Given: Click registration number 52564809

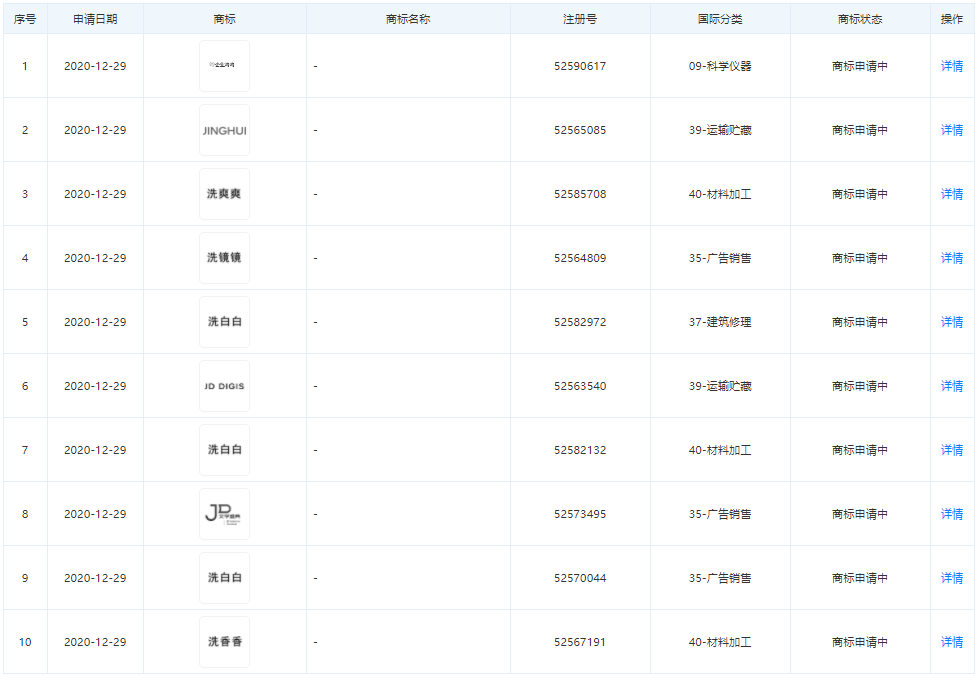Looking at the screenshot, I should 580,258.
